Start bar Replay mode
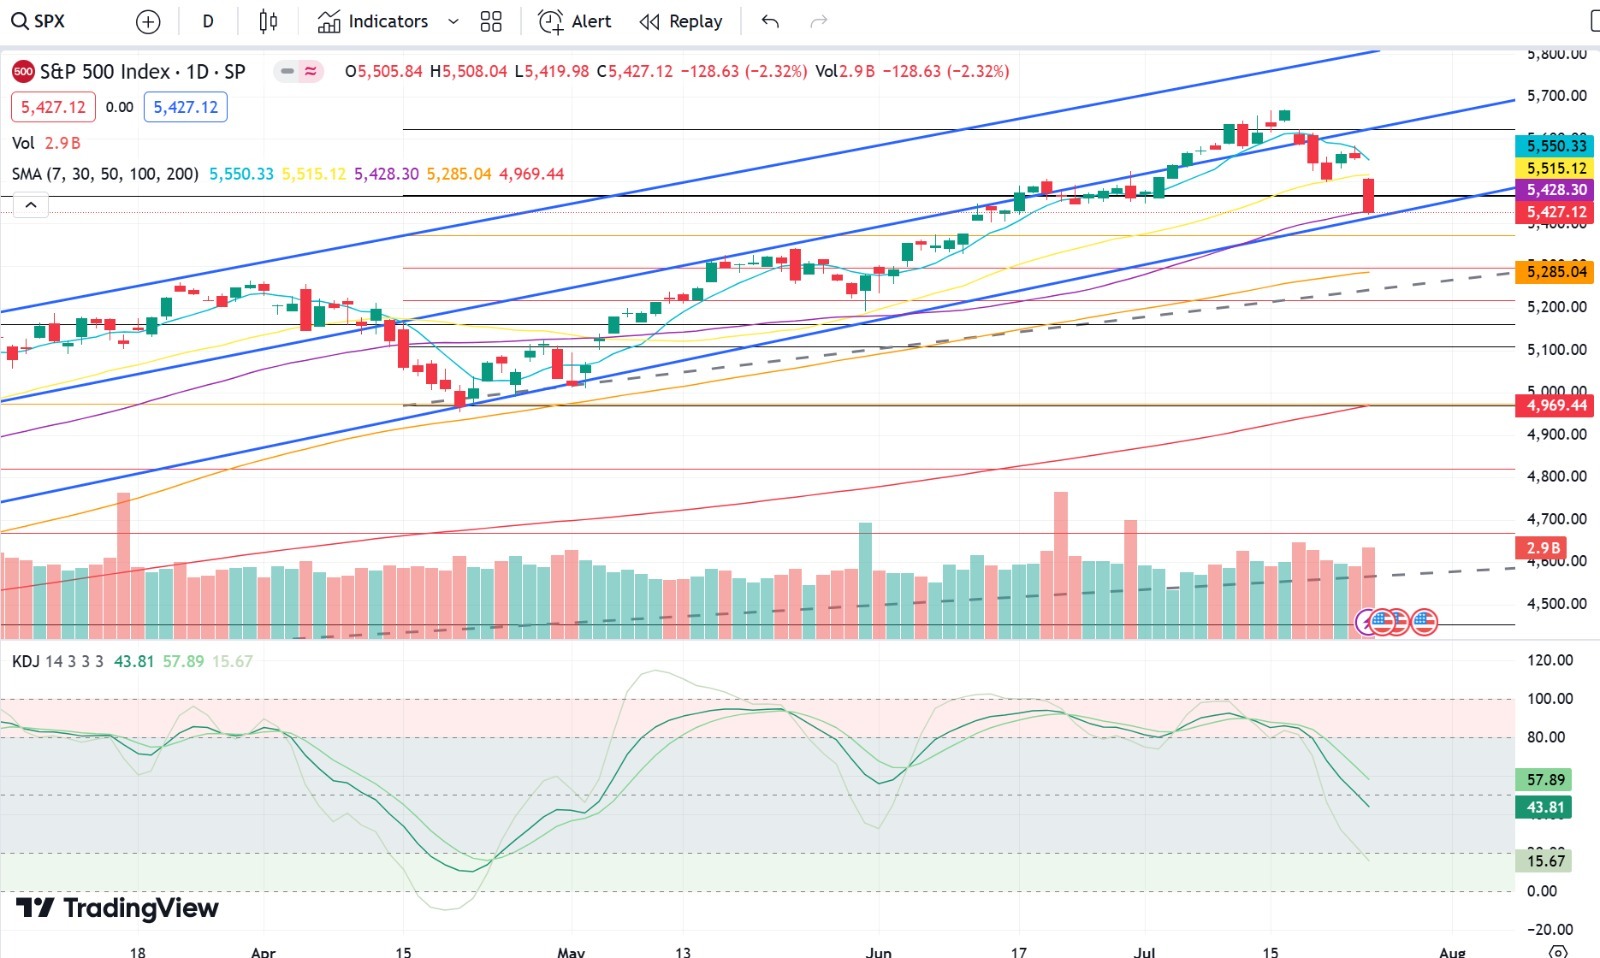1600x958 pixels. (681, 21)
